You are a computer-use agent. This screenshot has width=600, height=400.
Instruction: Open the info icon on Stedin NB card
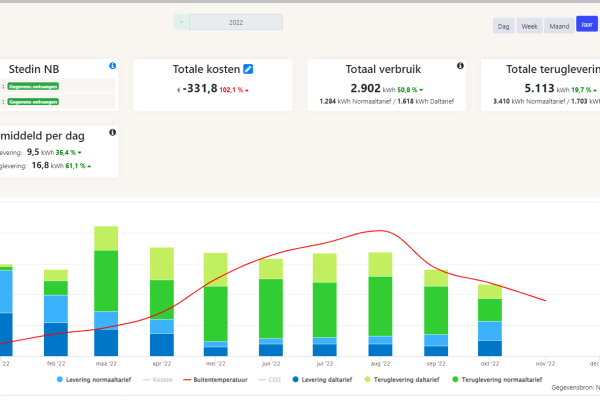112,66
